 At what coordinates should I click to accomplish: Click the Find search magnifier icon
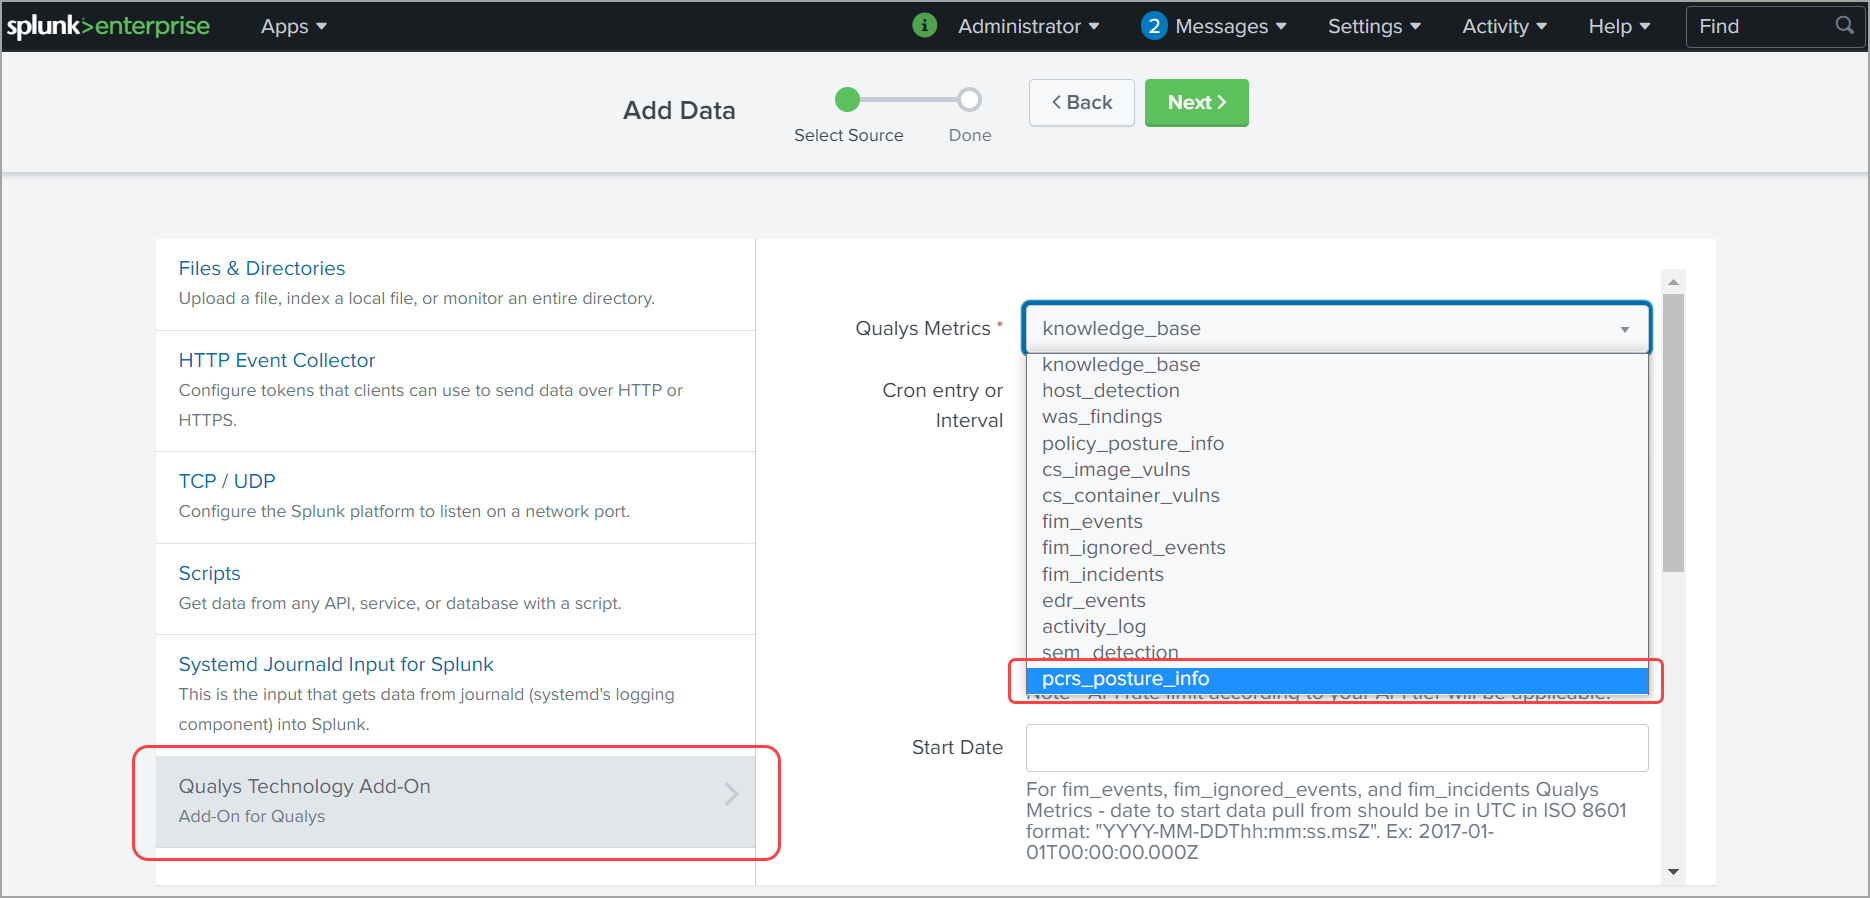pos(1844,26)
